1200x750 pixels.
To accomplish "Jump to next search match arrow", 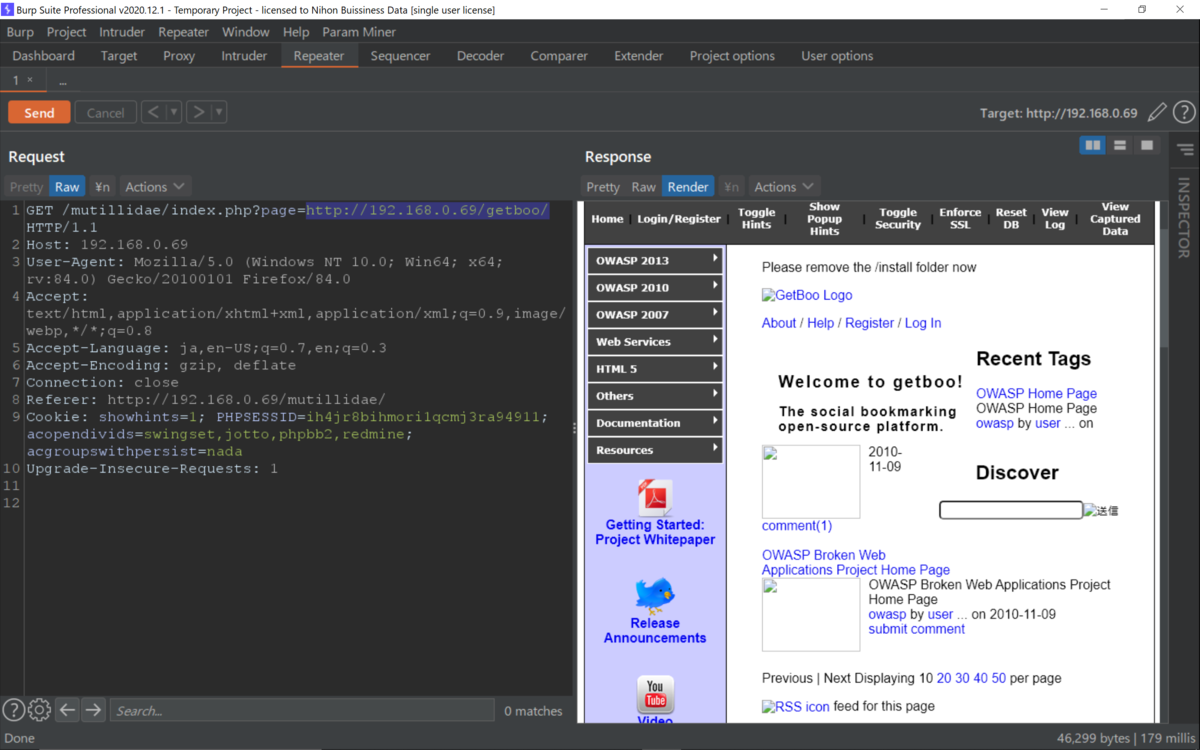I will [x=93, y=710].
